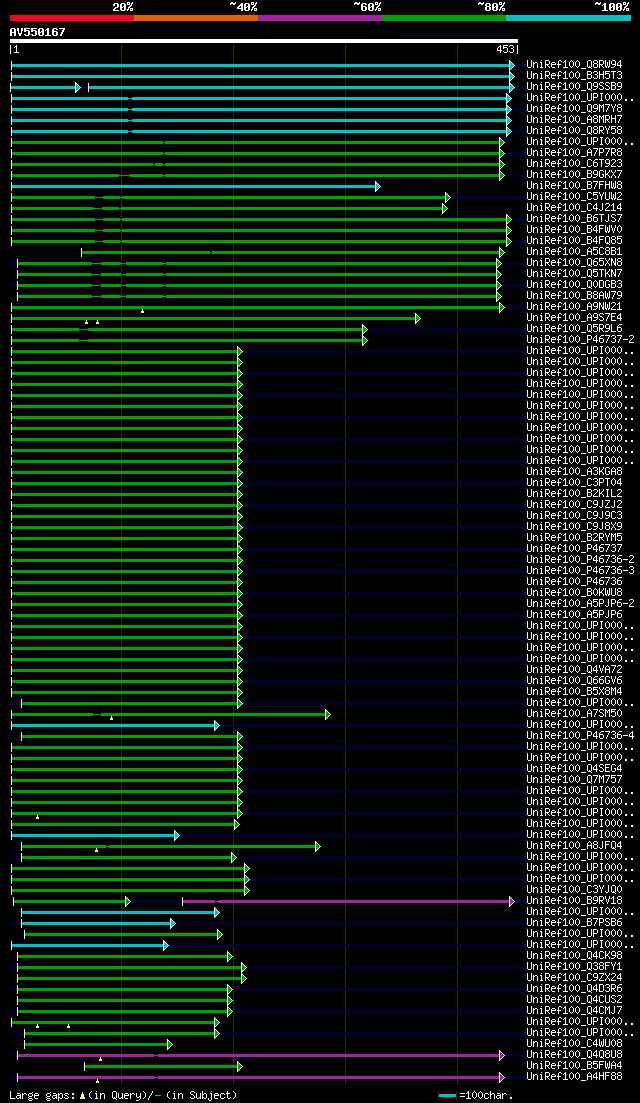The width and height of the screenshot is (640, 1103).
Task: Select the UniRef100_Q4VA72 label
Action: click(574, 670)
